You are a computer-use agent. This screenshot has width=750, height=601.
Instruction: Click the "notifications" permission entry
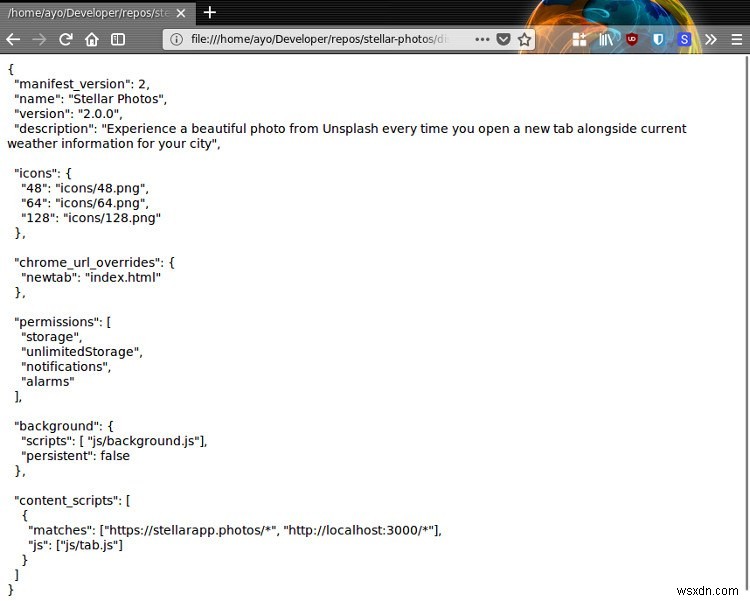66,367
